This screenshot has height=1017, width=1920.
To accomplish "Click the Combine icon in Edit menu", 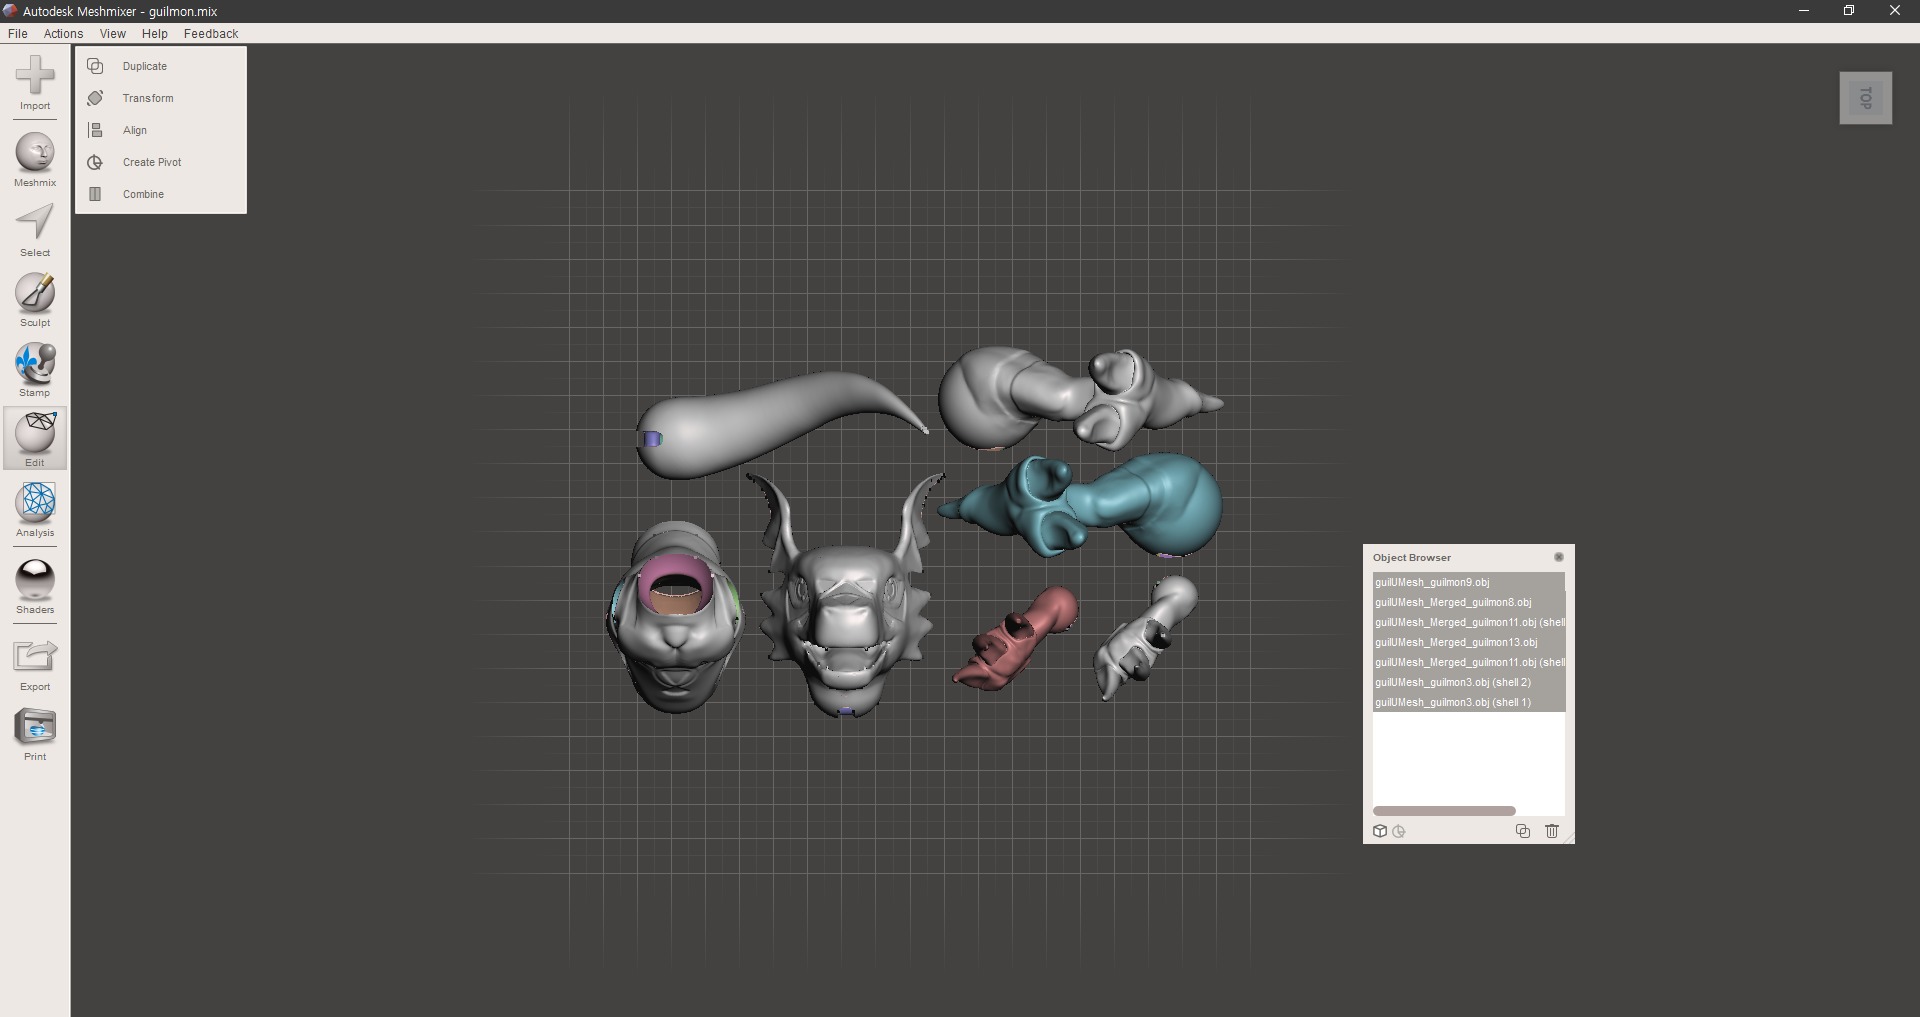I will click(x=95, y=194).
